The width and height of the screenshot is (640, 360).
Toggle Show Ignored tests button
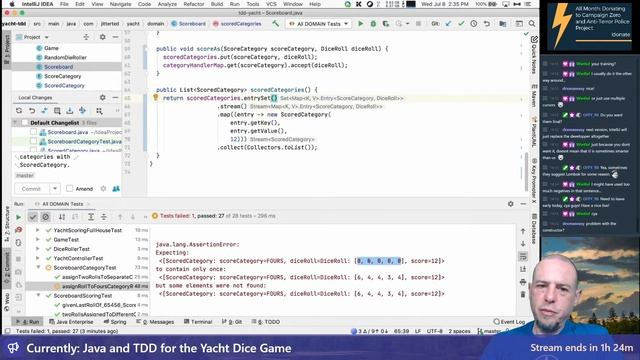[45, 217]
